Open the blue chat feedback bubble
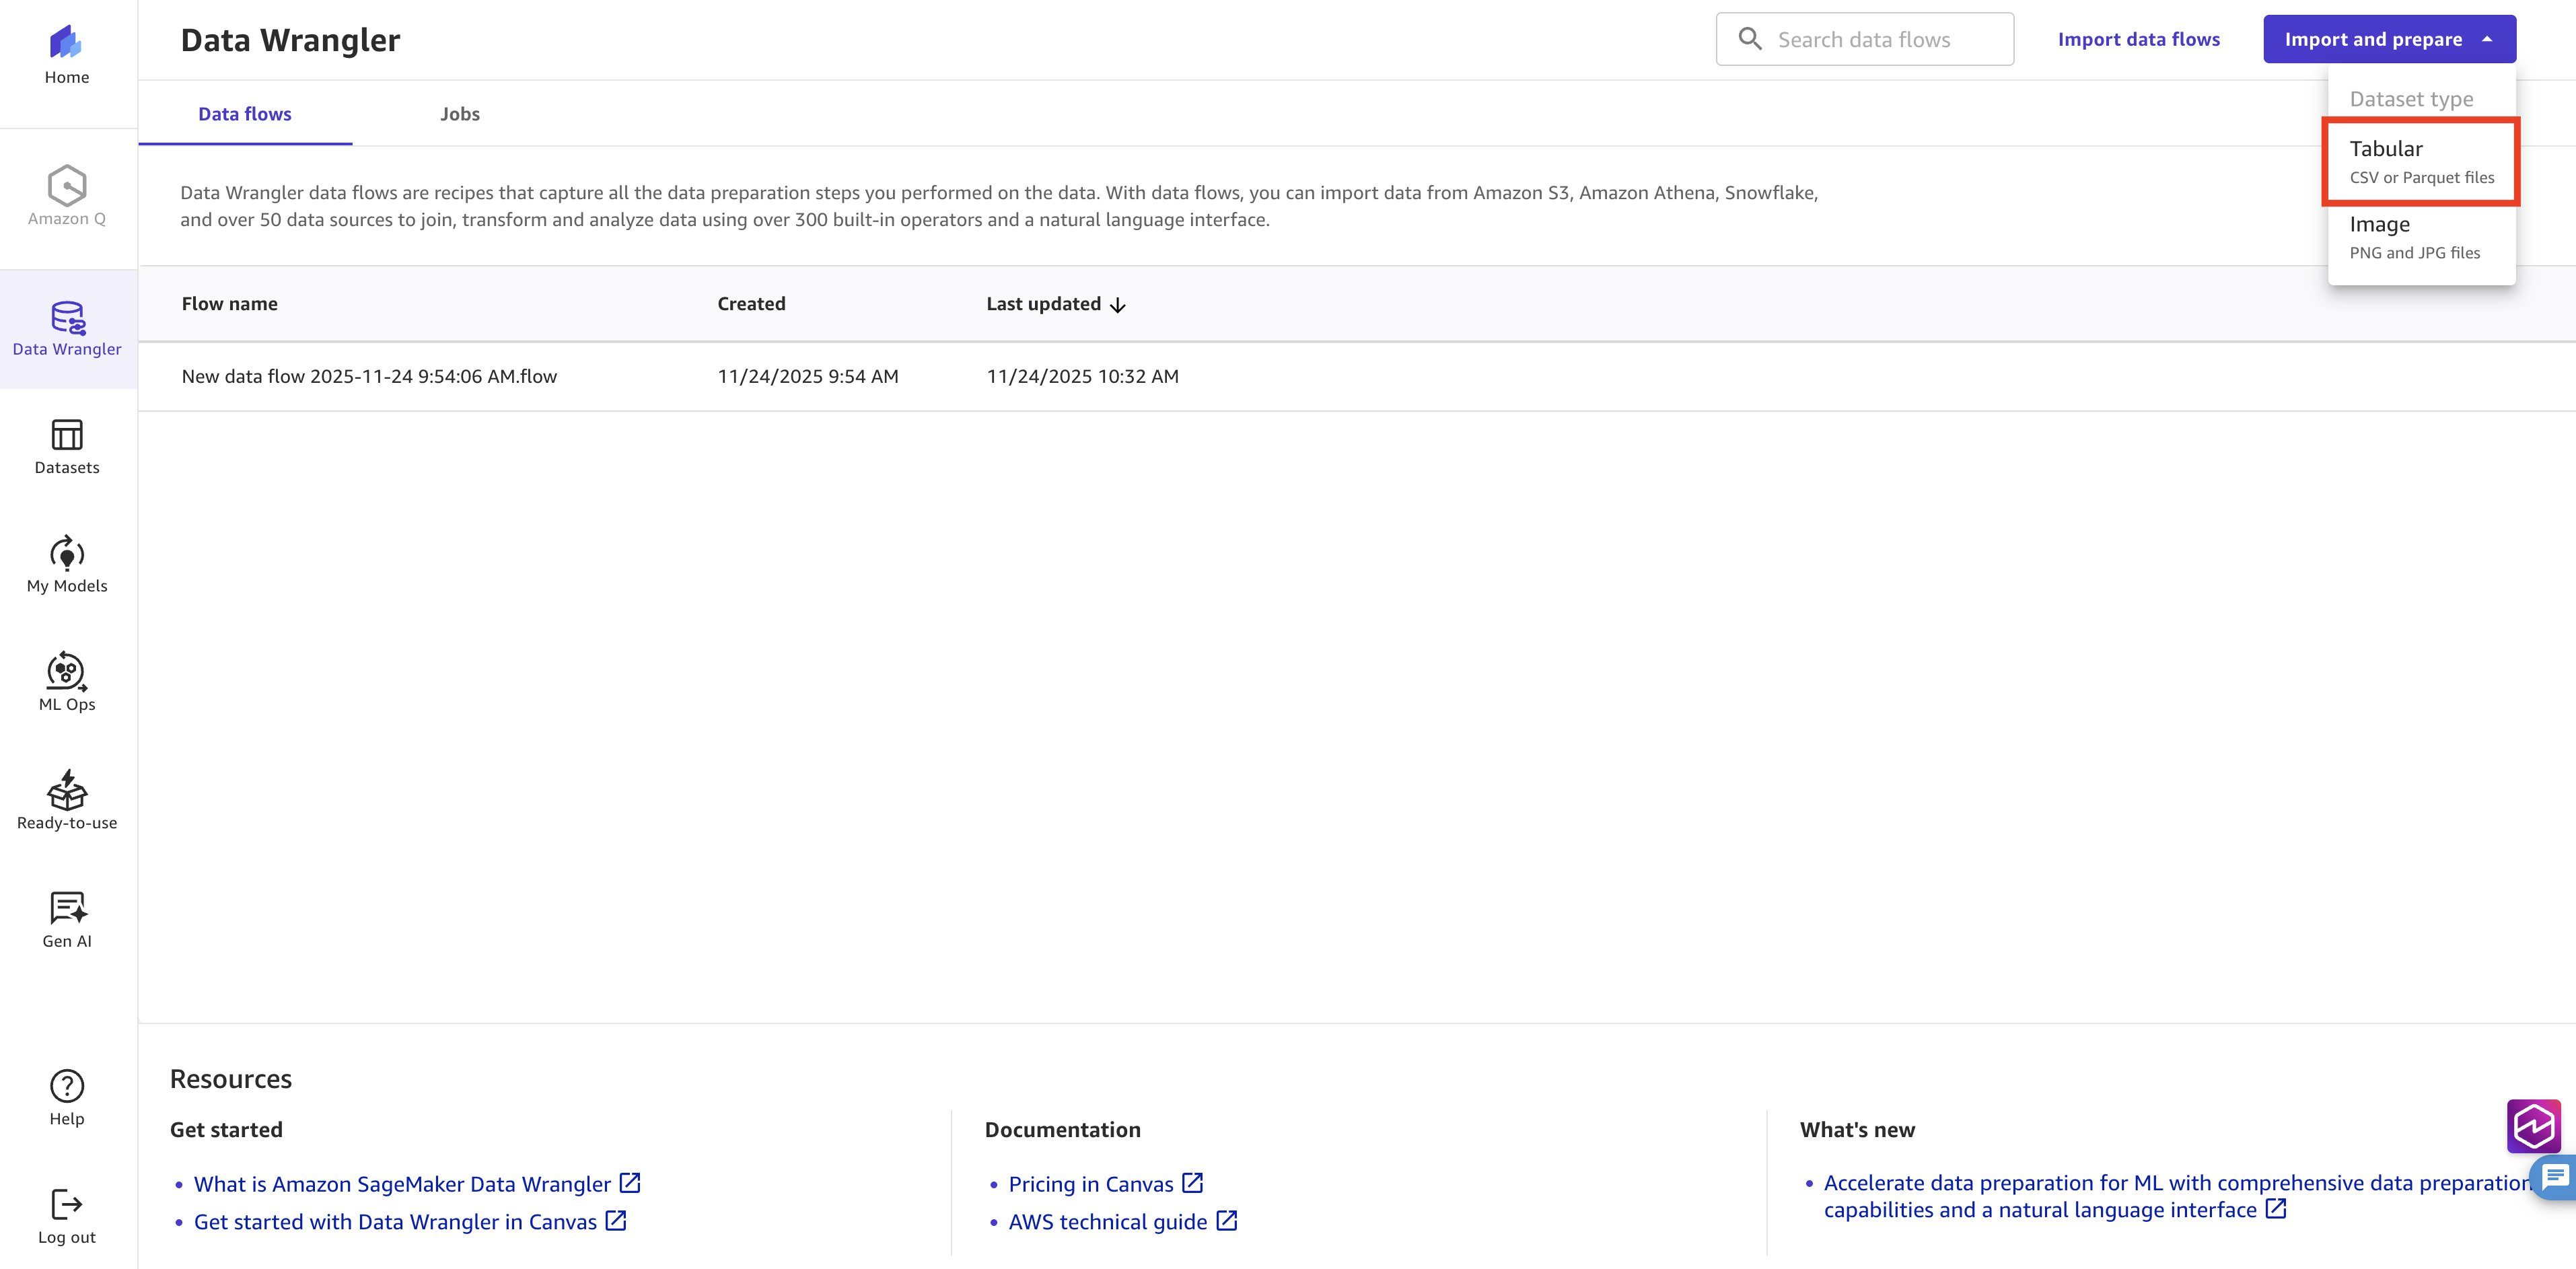 click(x=2554, y=1177)
